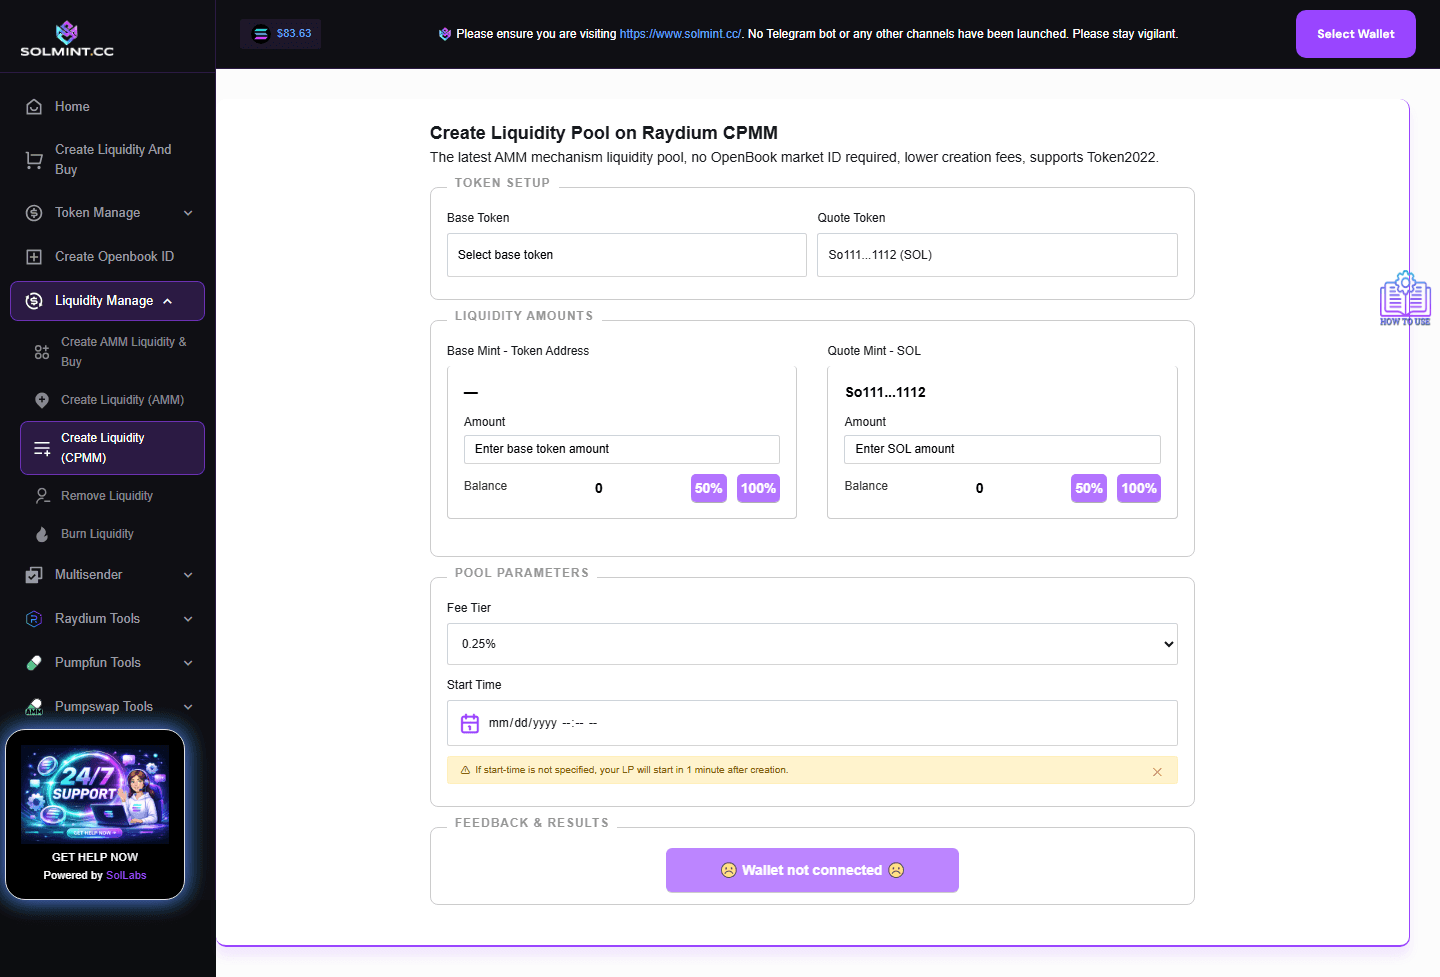Click the SolMint.cc logo
Image resolution: width=1440 pixels, height=977 pixels.
coord(67,35)
